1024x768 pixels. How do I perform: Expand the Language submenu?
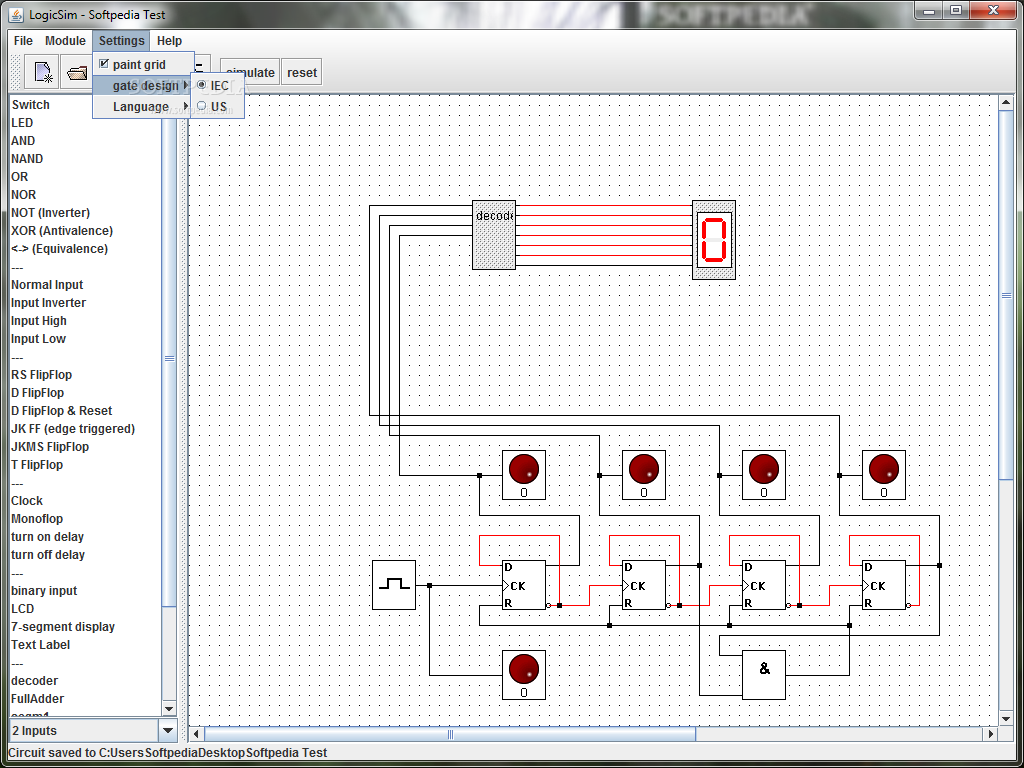[143, 106]
